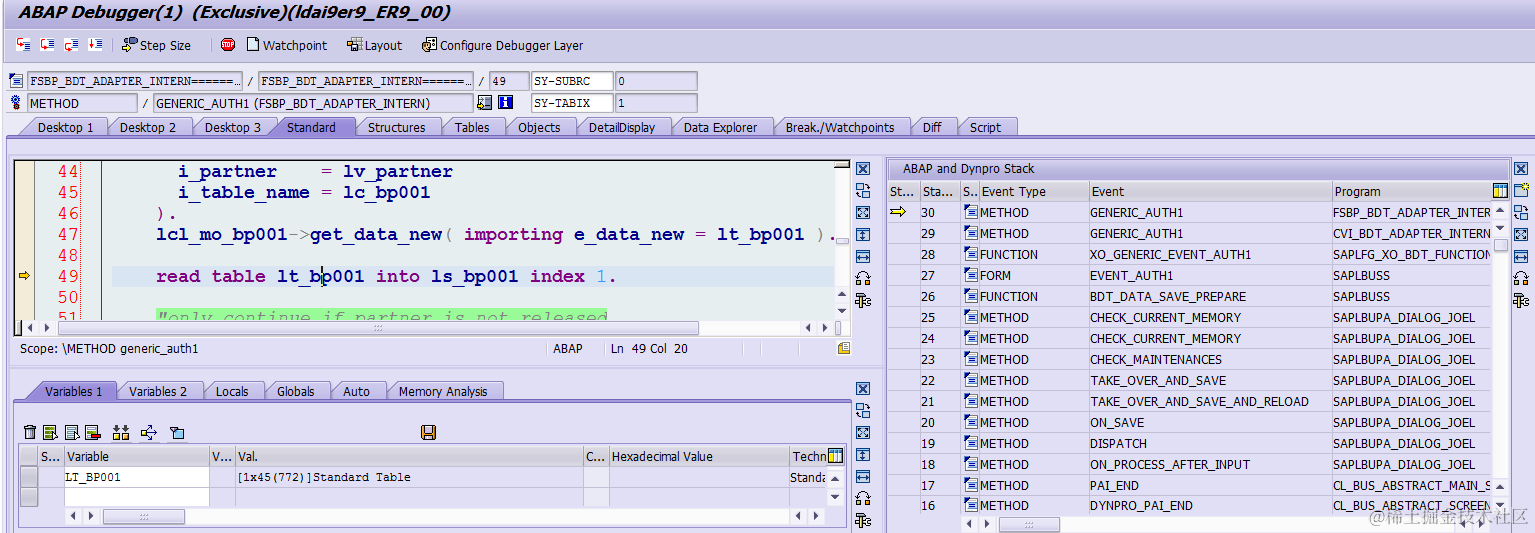Click the red Stop breakpoint icon

(x=228, y=45)
